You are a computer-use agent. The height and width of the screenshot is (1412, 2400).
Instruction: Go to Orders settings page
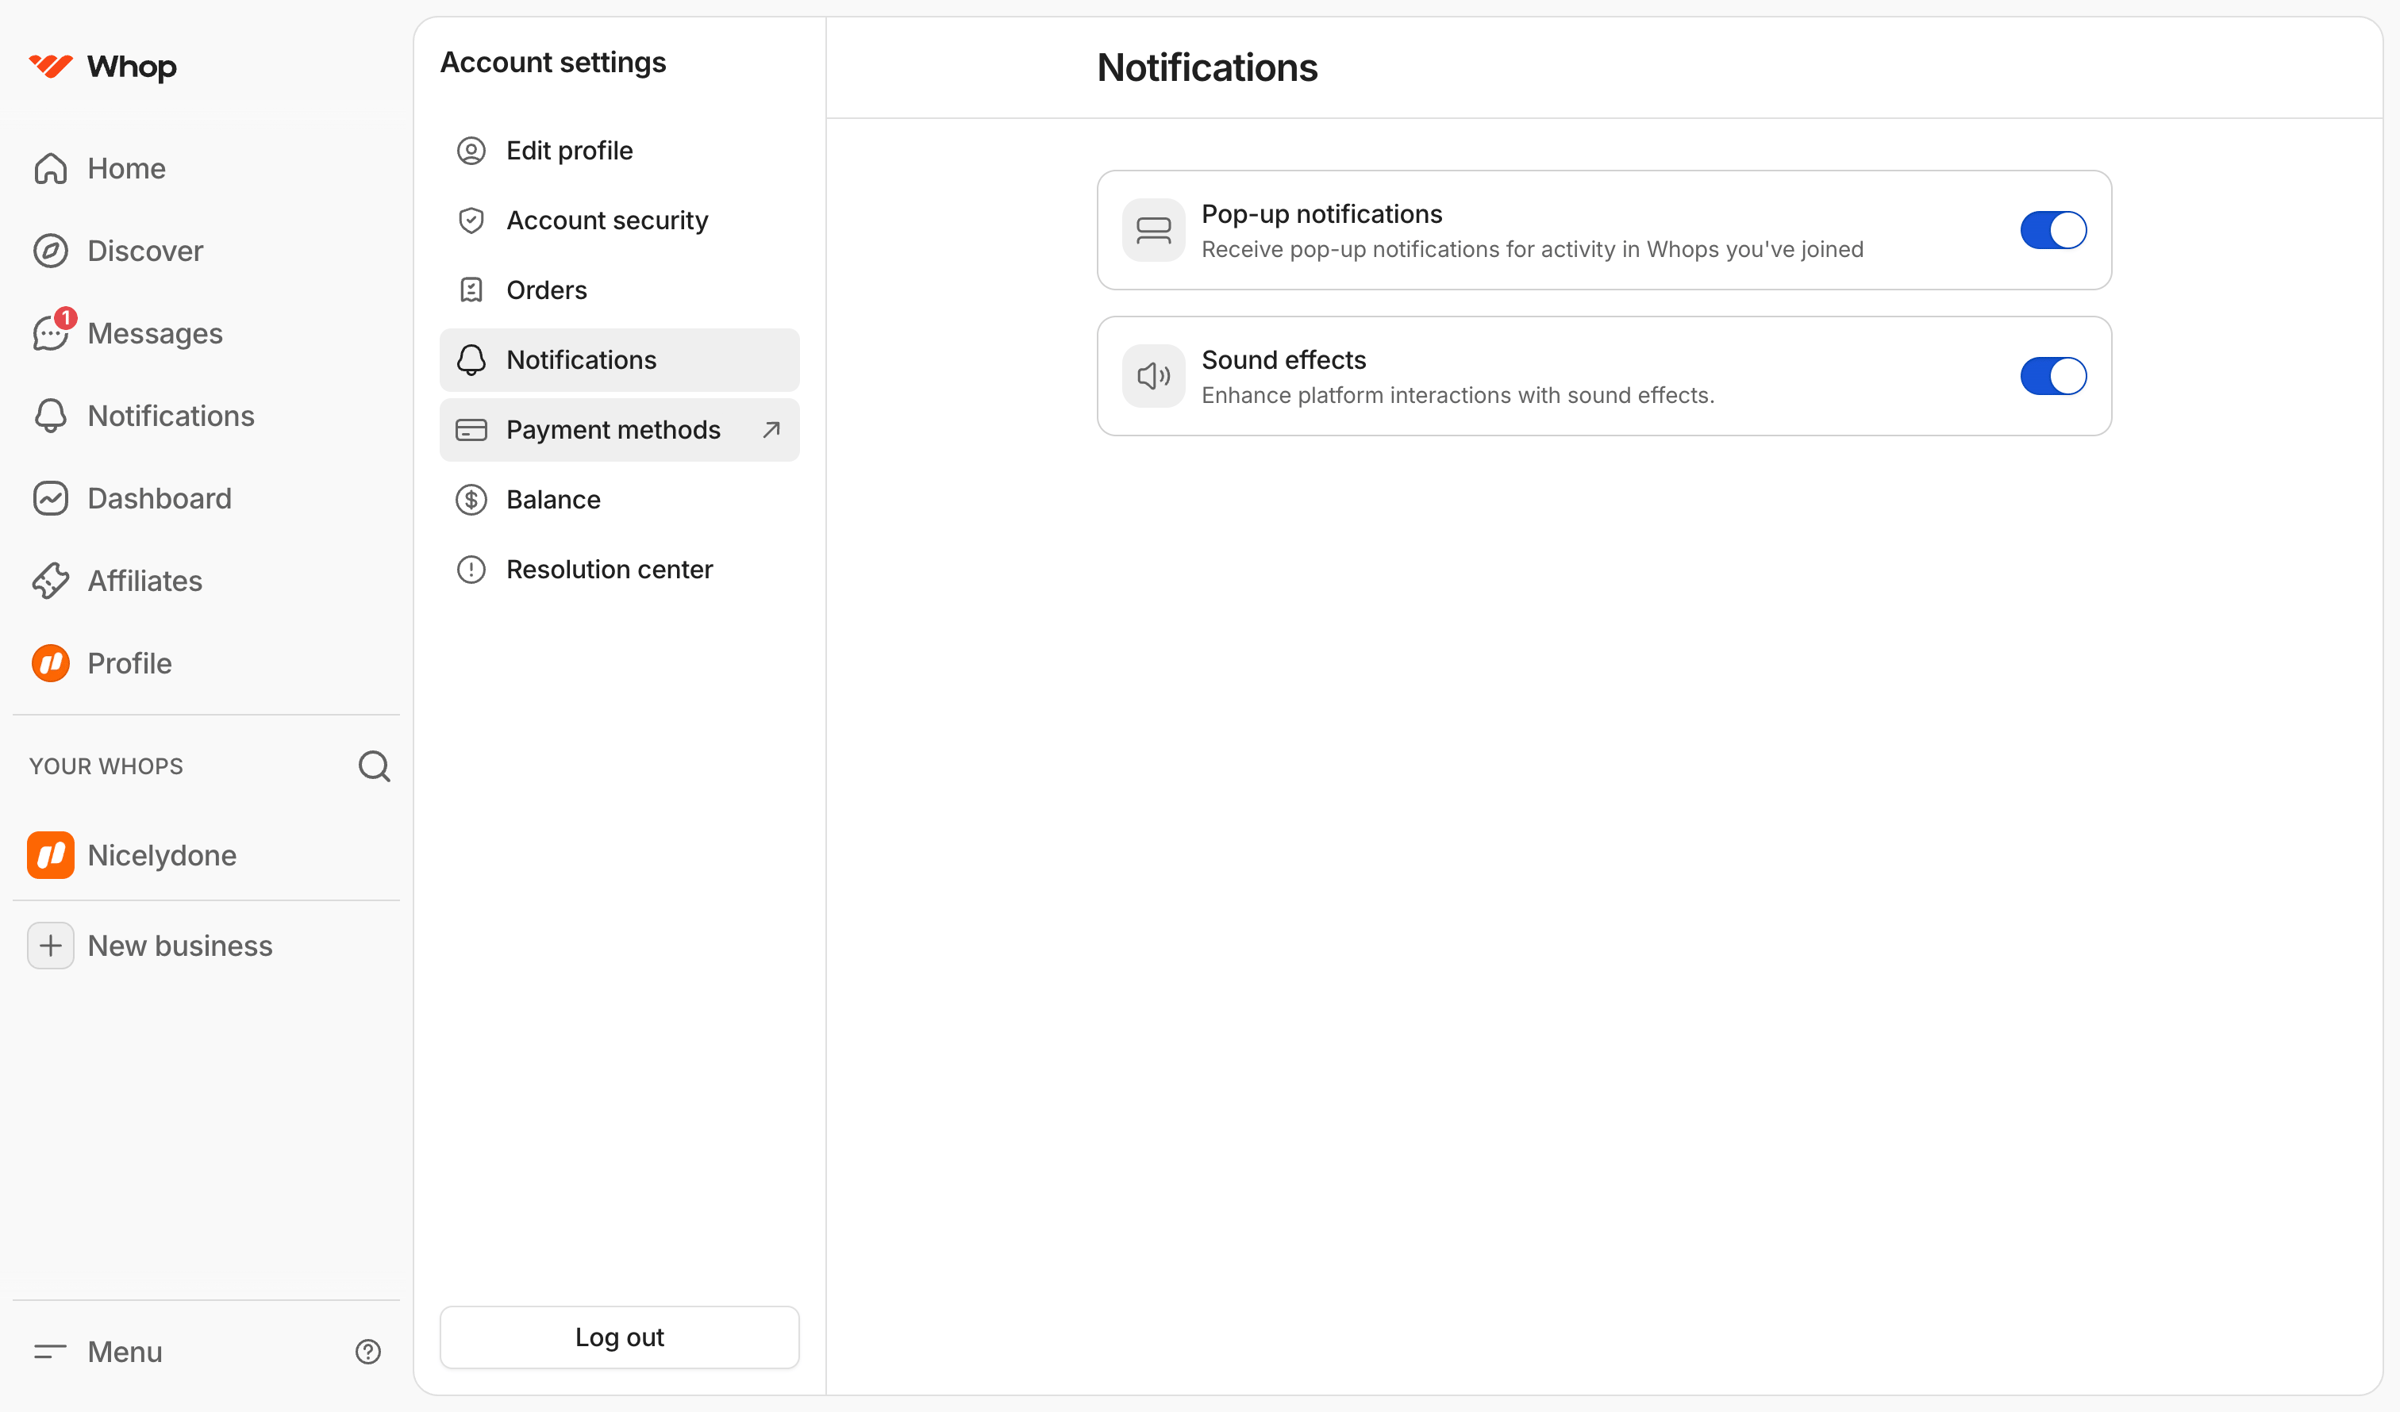619,290
